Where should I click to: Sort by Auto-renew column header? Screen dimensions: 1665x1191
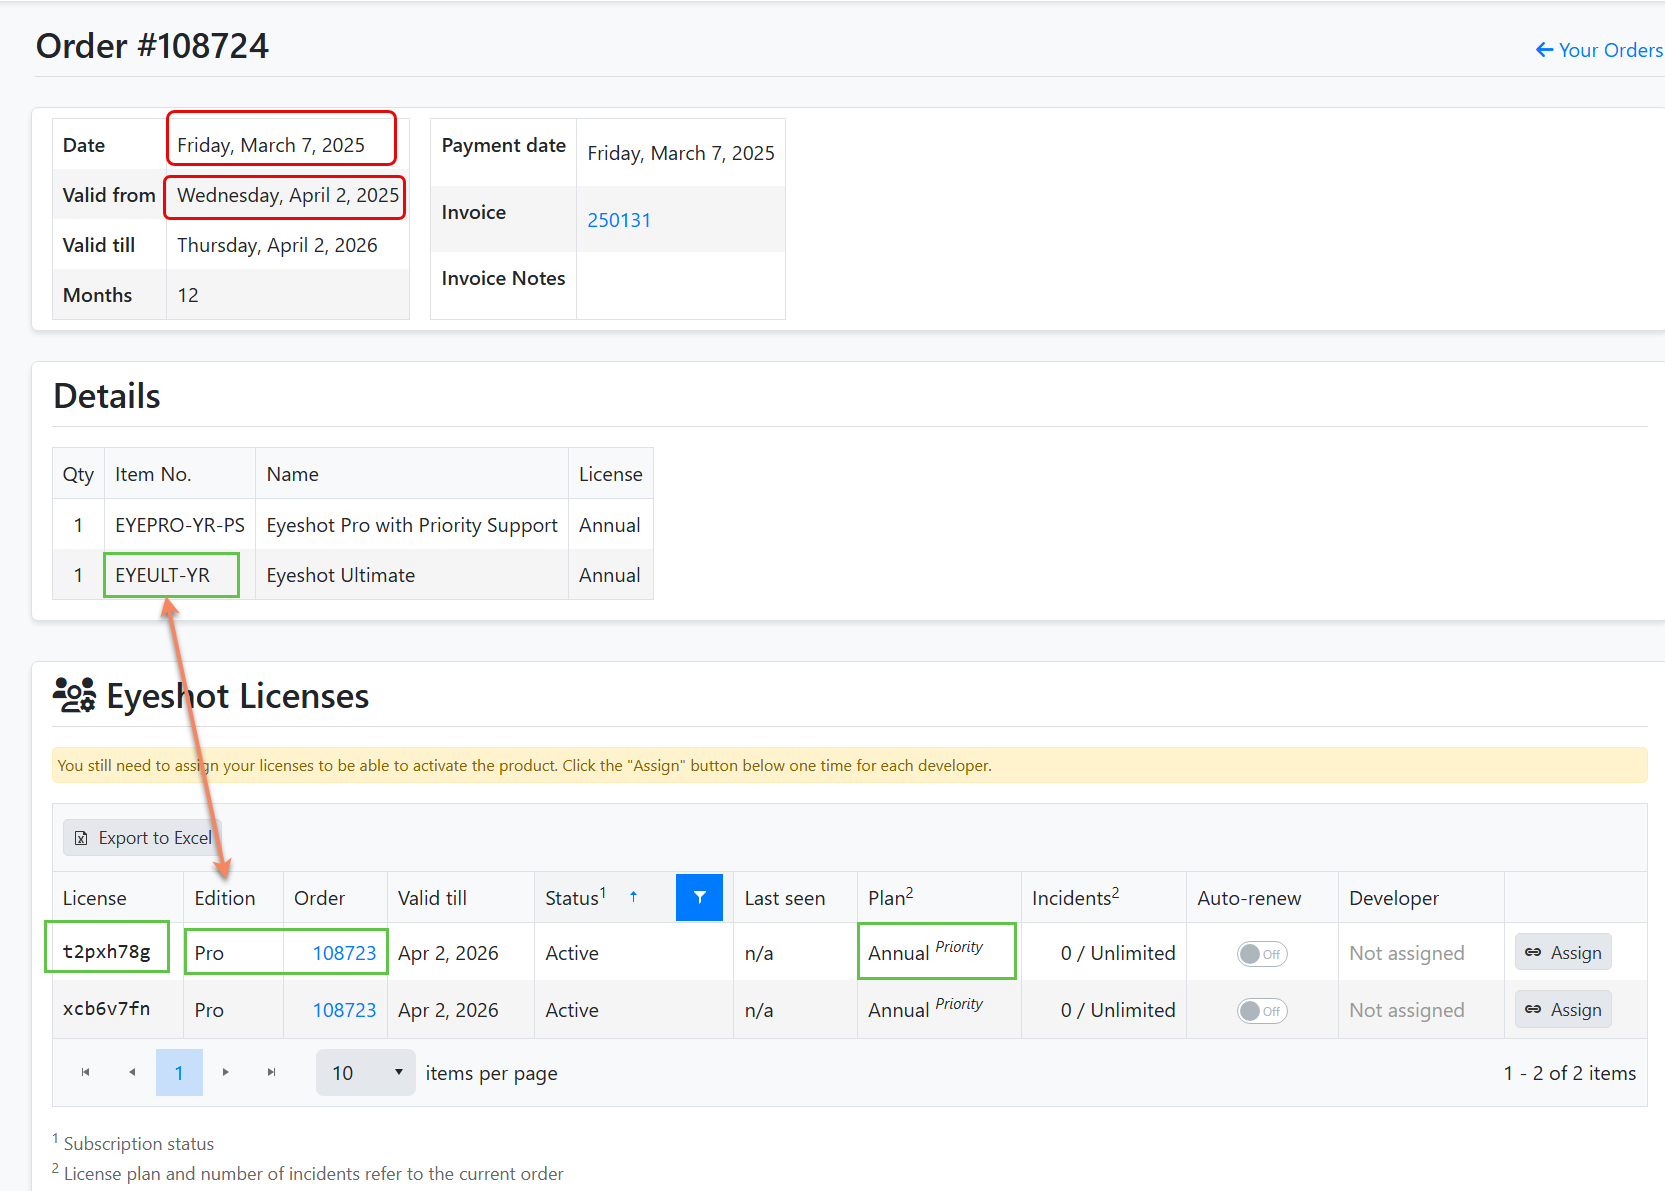point(1249,898)
